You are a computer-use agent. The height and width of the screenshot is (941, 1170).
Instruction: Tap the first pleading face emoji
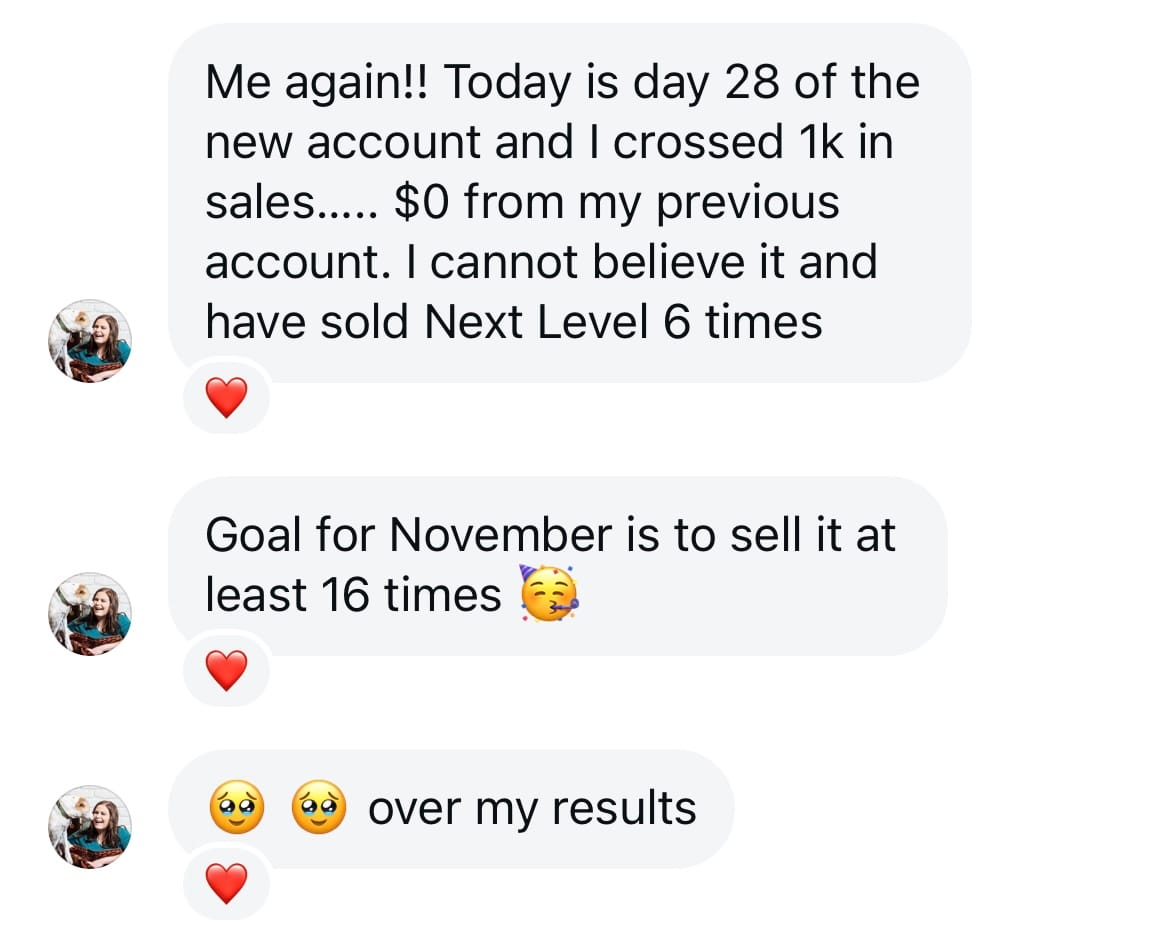237,808
